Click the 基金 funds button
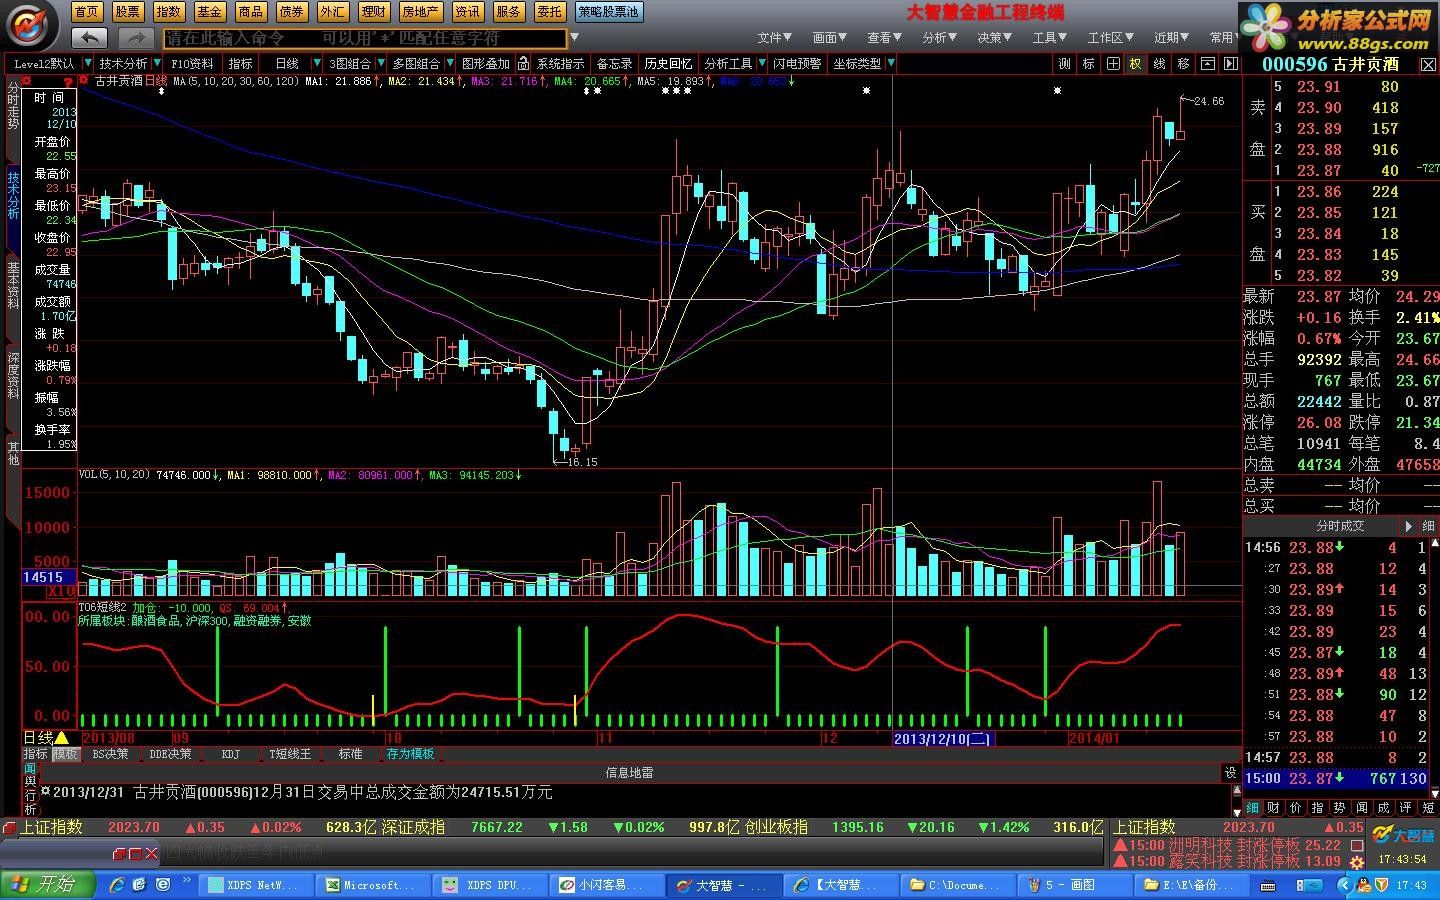 [210, 12]
